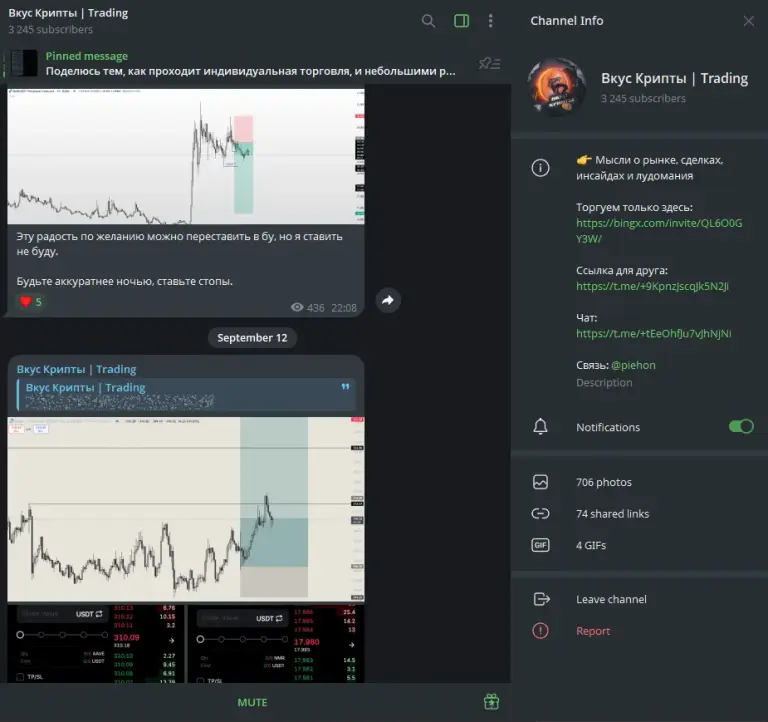Click the red Report warning icon

pos(540,631)
